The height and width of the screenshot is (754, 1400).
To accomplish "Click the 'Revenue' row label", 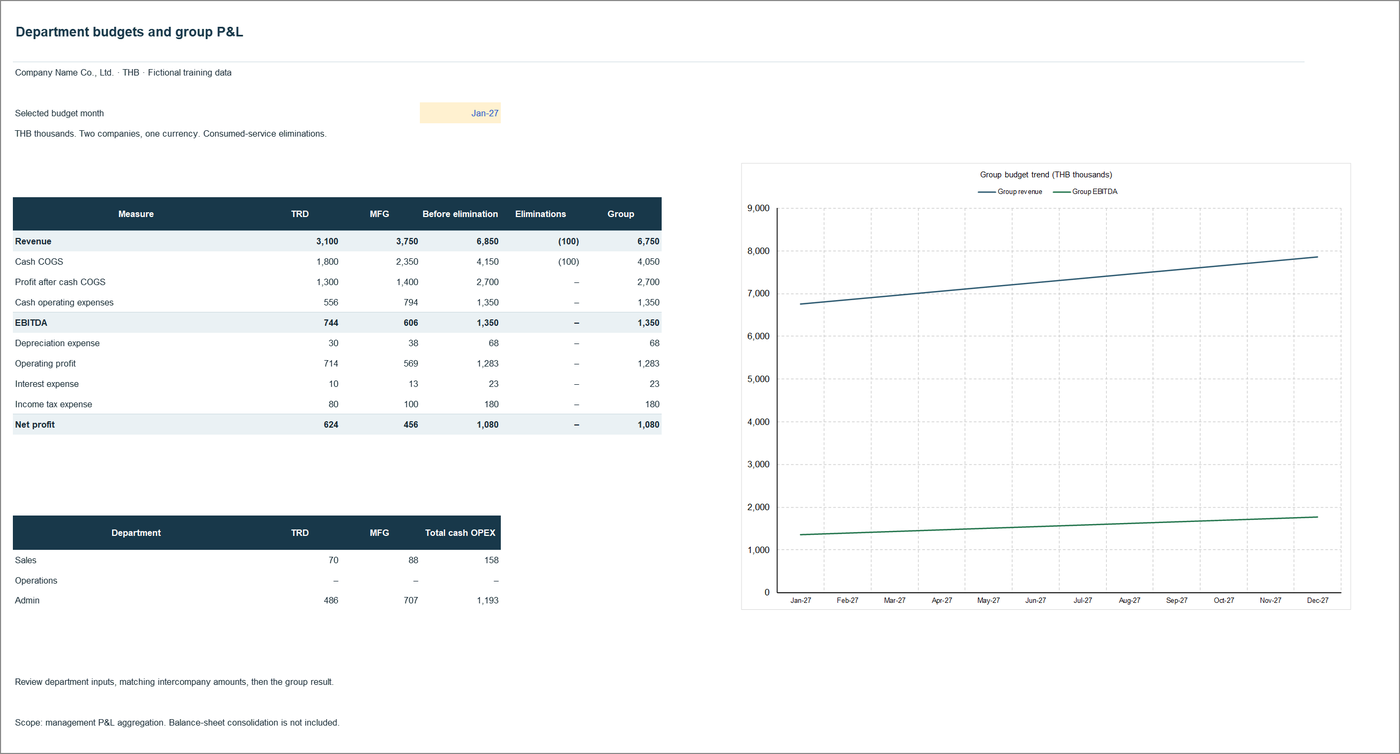I will click(33, 241).
